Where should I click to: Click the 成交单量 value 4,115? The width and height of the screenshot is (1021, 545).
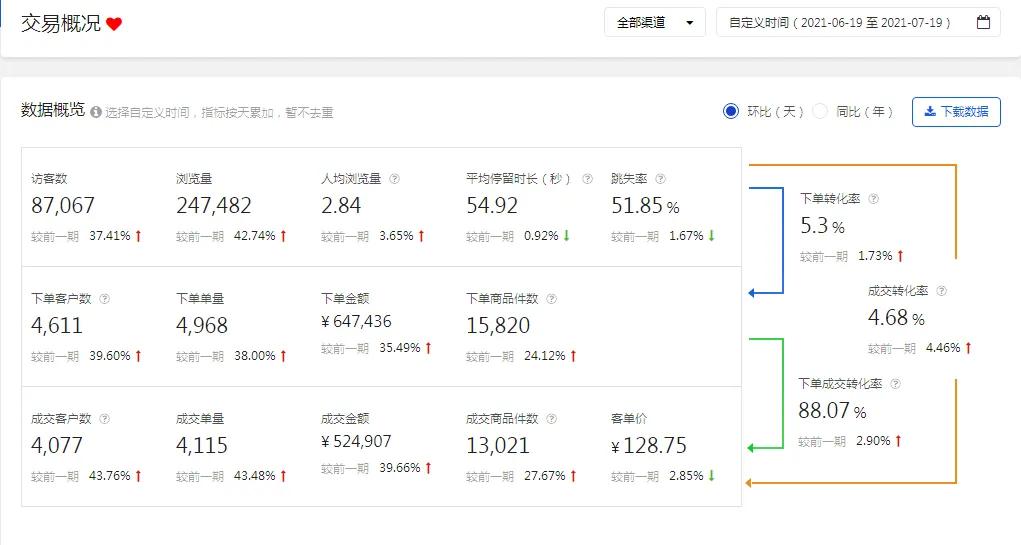(x=202, y=445)
